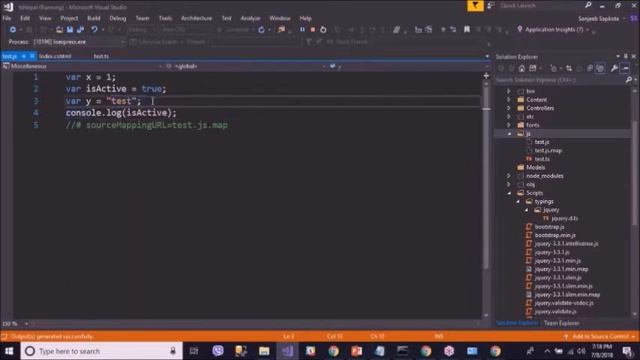Select test.ts in Solution Explorer

pos(542,159)
